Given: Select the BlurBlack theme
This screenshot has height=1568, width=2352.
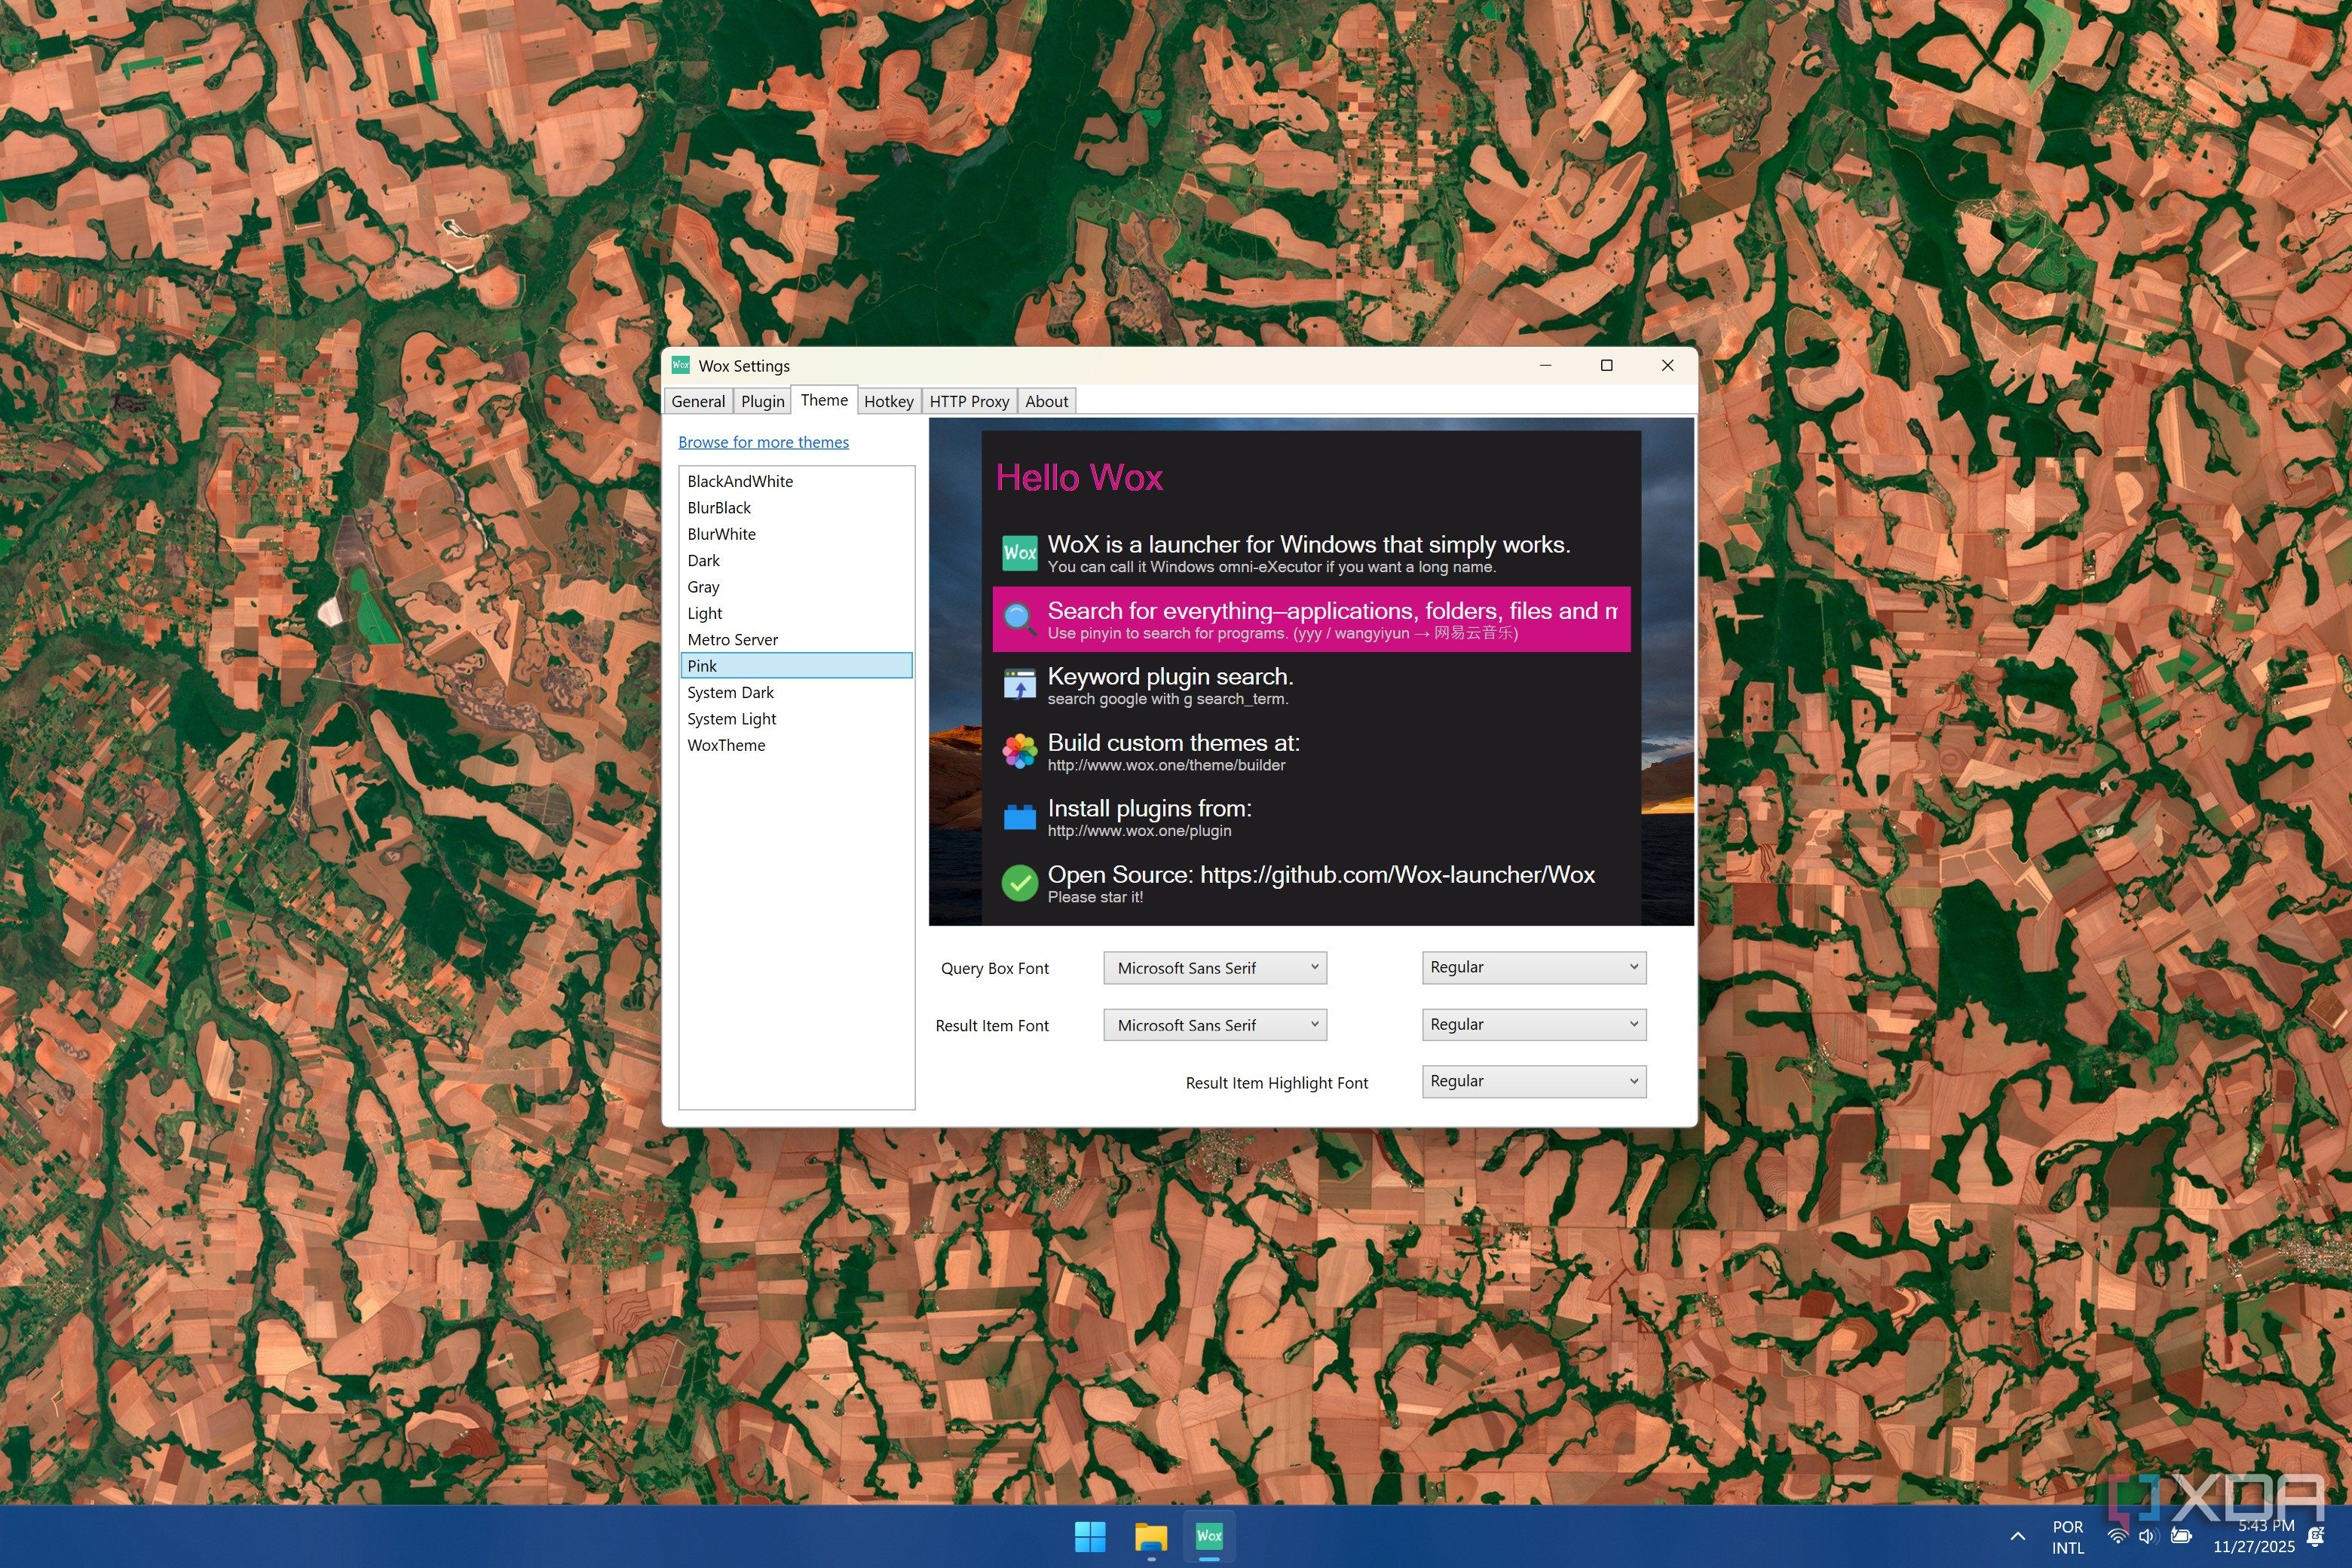Looking at the screenshot, I should coord(796,508).
